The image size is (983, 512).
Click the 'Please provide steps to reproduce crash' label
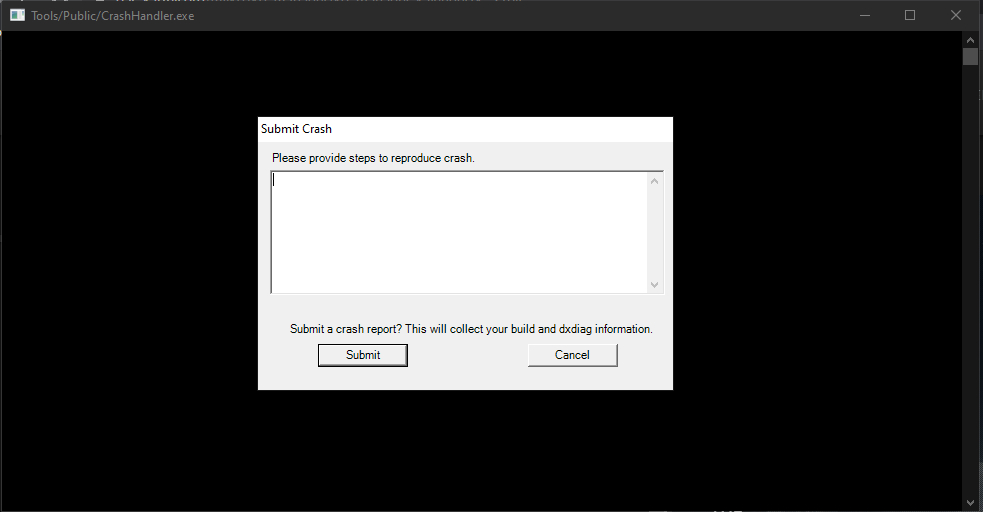[x=373, y=158]
